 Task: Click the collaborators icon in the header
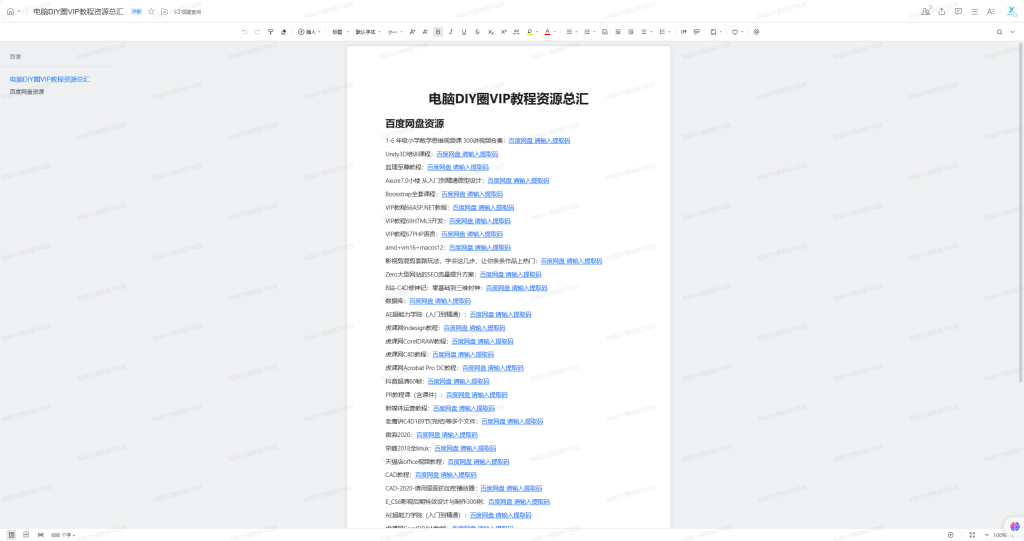tap(925, 11)
